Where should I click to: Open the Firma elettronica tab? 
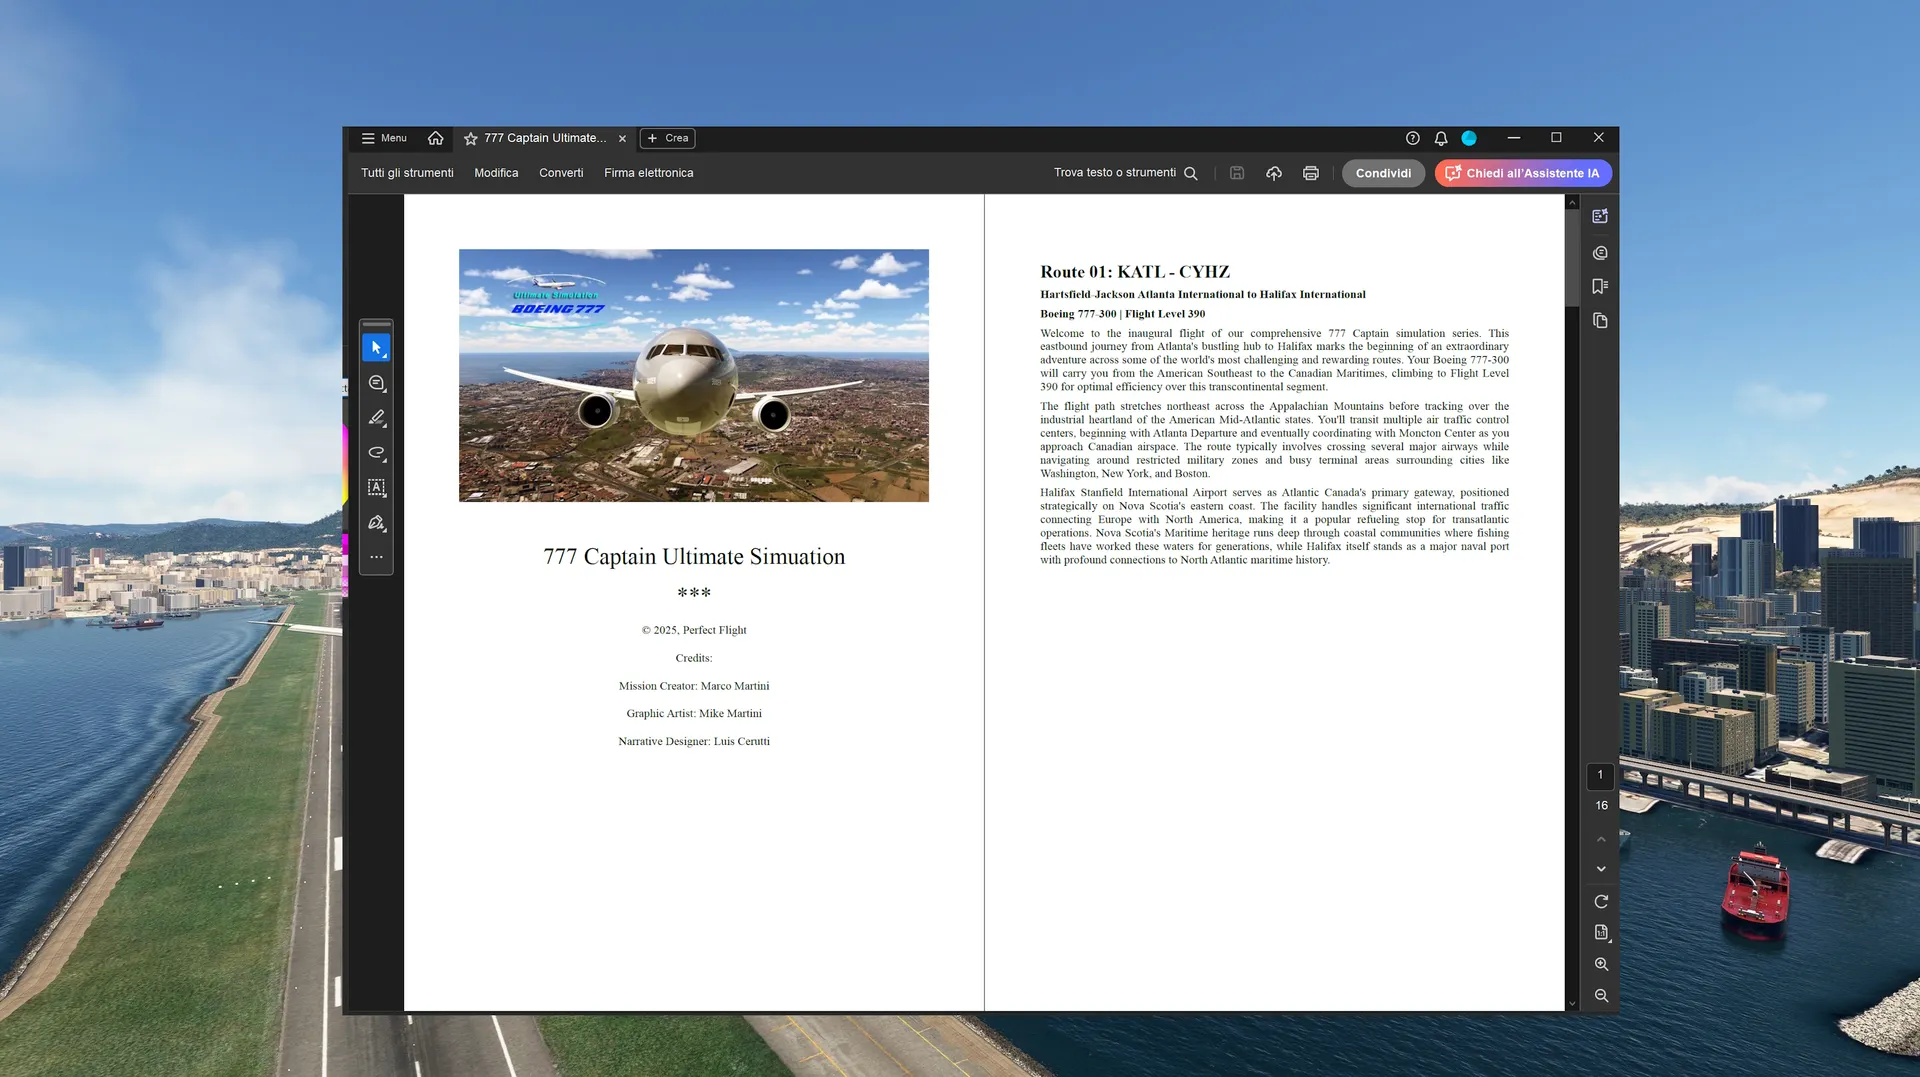coord(648,173)
